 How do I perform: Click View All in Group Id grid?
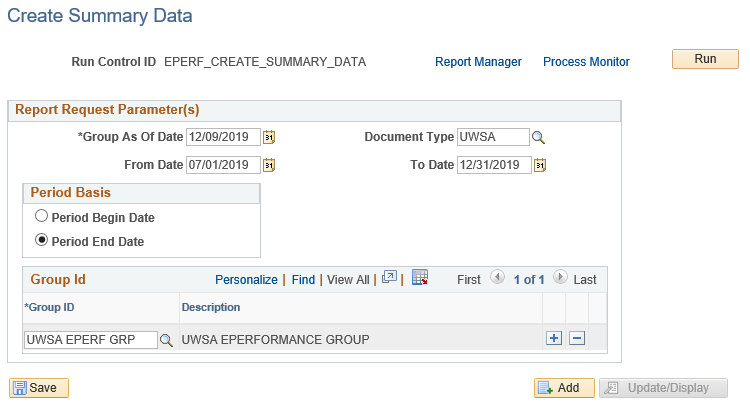(348, 280)
